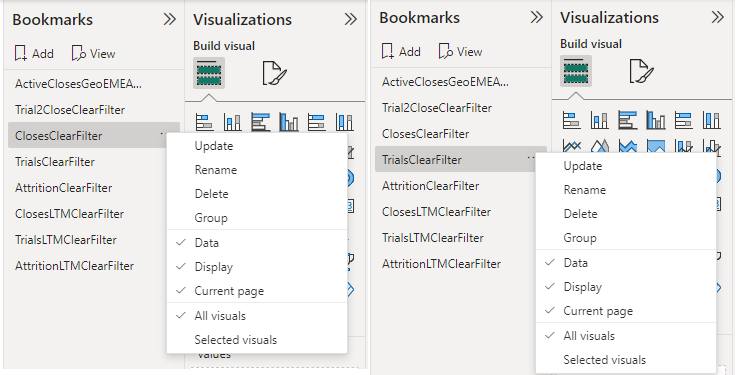738x375 pixels.
Task: Toggle Data option in TrialsClearFilter menu
Action: pos(626,263)
